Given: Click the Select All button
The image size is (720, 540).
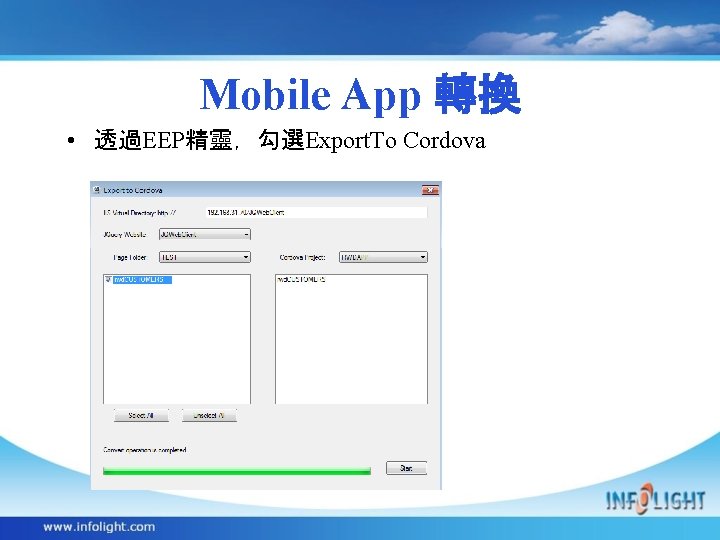Looking at the screenshot, I should [141, 416].
